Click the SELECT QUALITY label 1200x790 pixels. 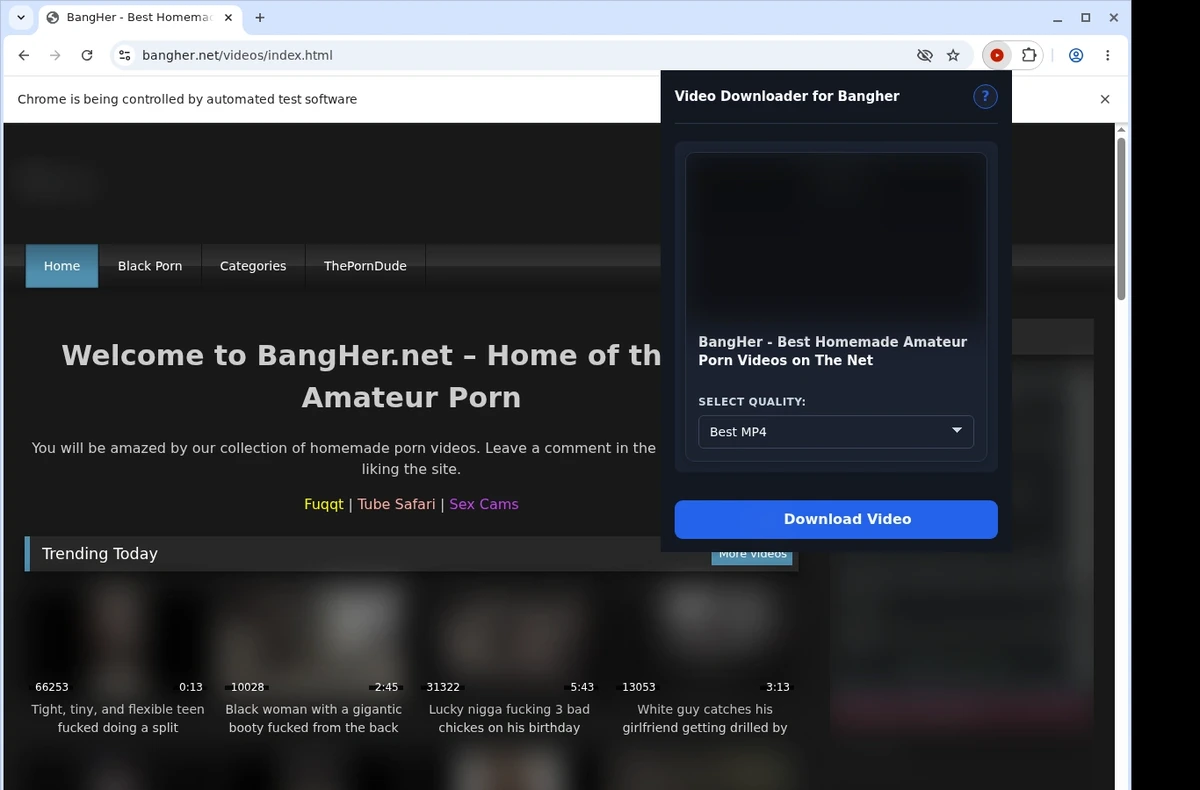click(x=752, y=402)
